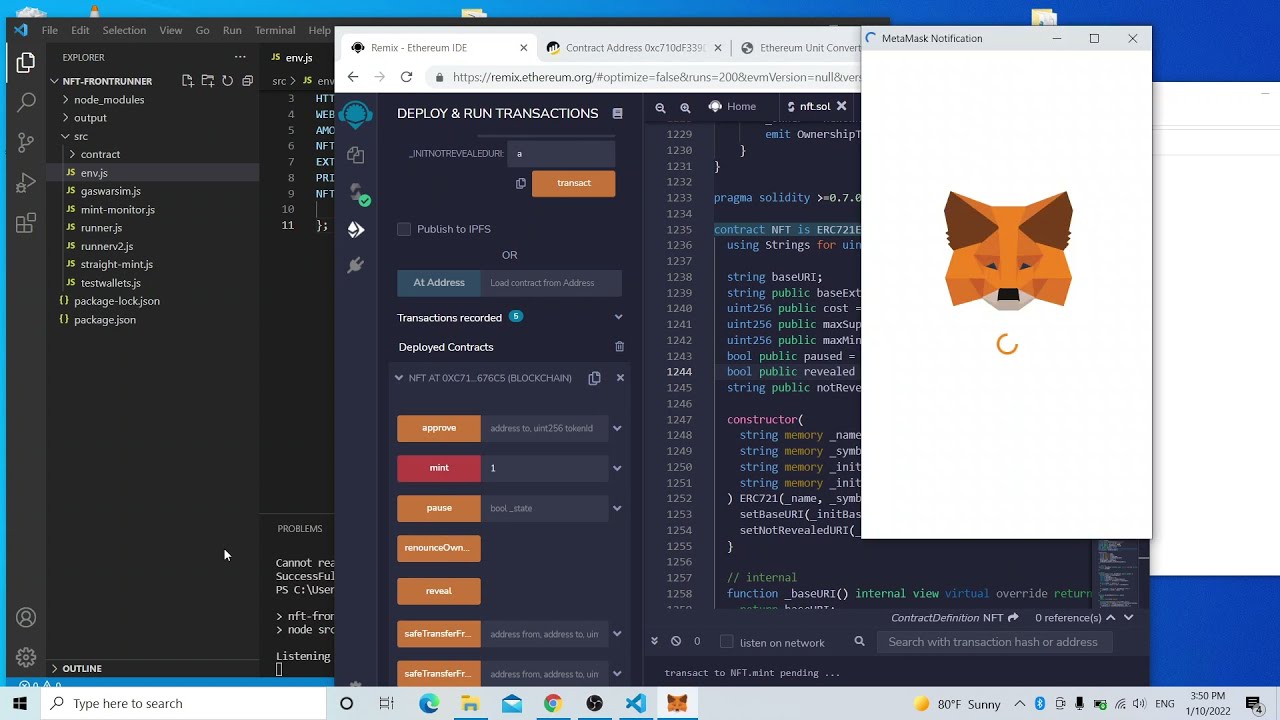
Task: Open the Manage gear in VS Code
Action: coord(26,658)
